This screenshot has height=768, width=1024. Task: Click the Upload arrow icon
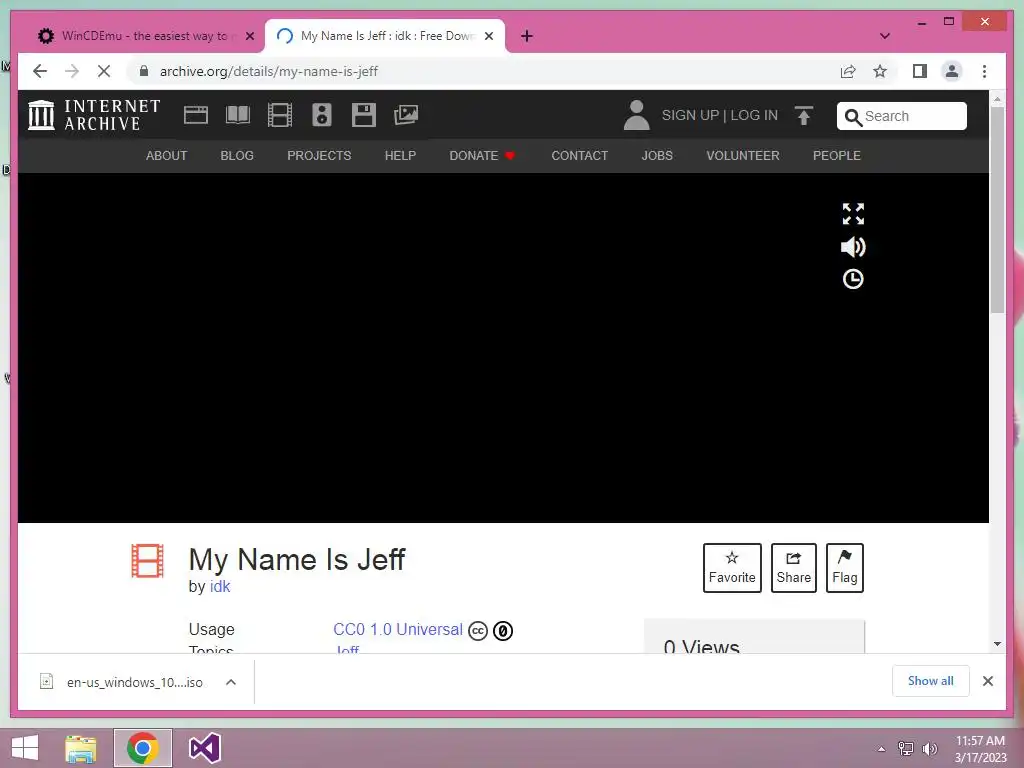(x=804, y=116)
